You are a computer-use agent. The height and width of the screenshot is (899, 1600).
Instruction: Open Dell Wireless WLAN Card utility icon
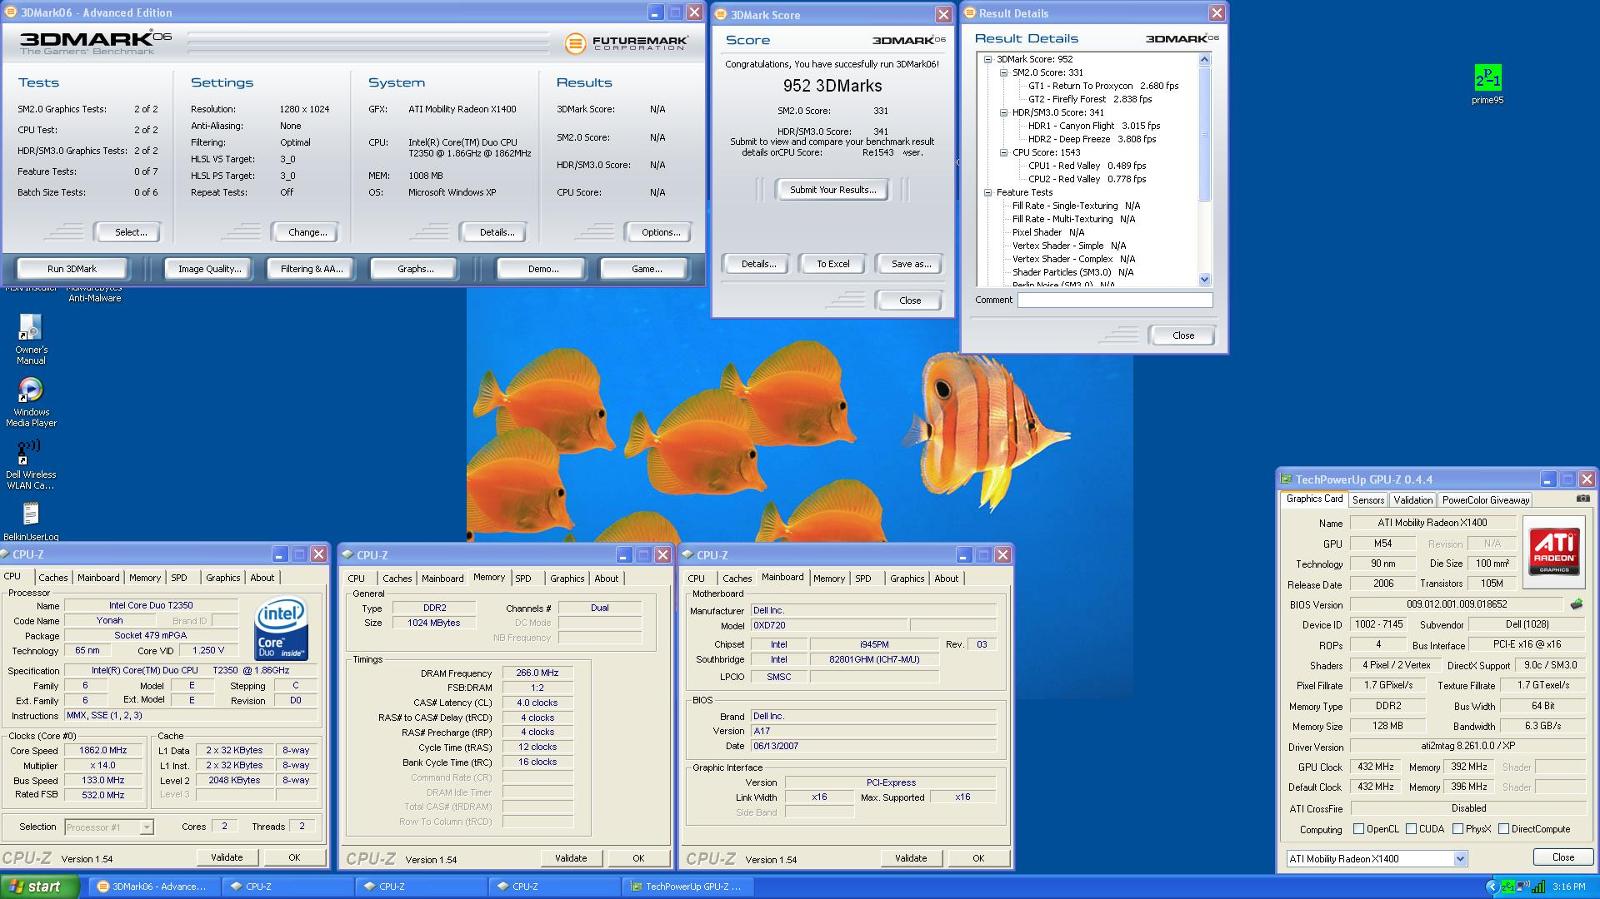(x=31, y=464)
